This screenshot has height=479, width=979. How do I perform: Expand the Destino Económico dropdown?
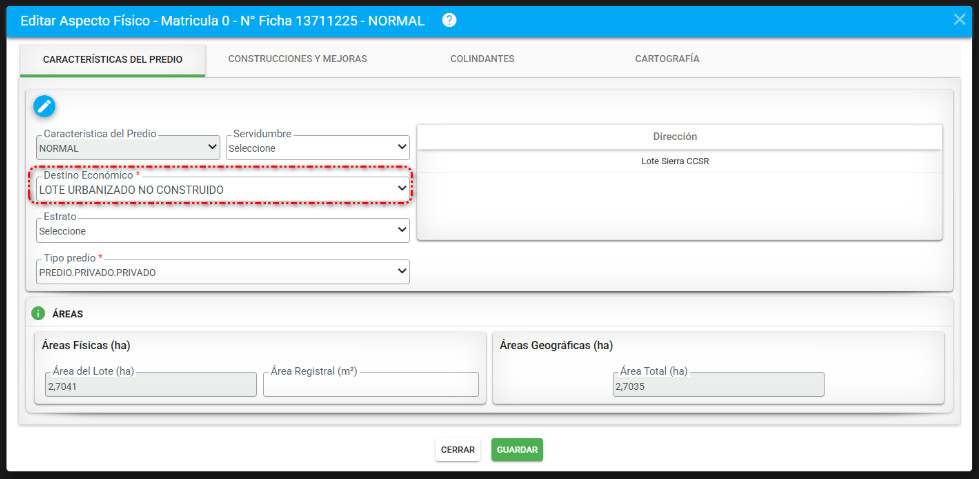[222, 189]
